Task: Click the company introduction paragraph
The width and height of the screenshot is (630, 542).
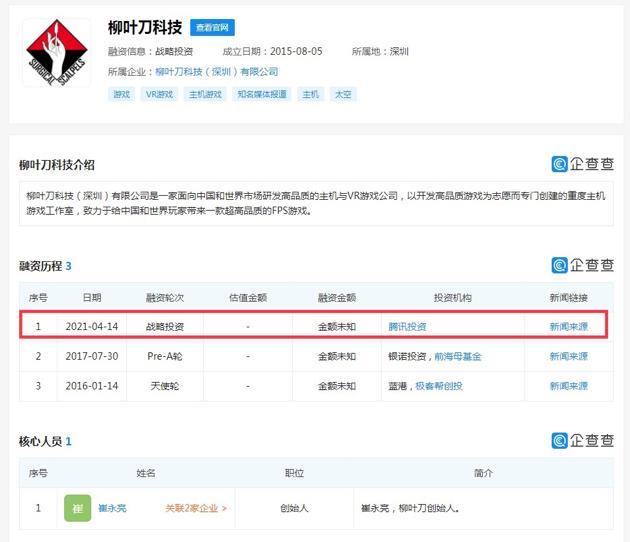Action: point(316,203)
